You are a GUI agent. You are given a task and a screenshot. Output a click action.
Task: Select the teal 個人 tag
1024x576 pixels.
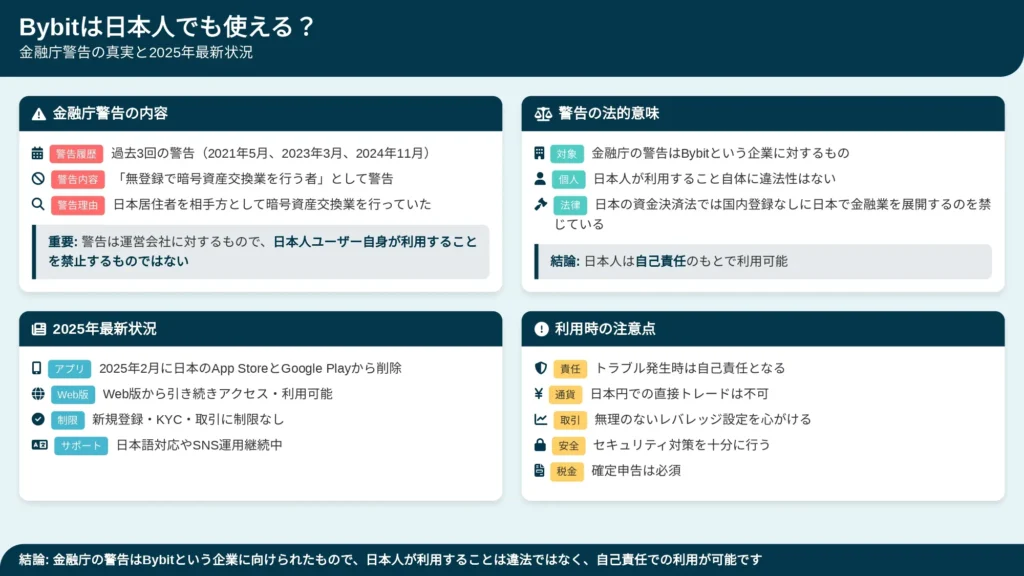tap(568, 180)
